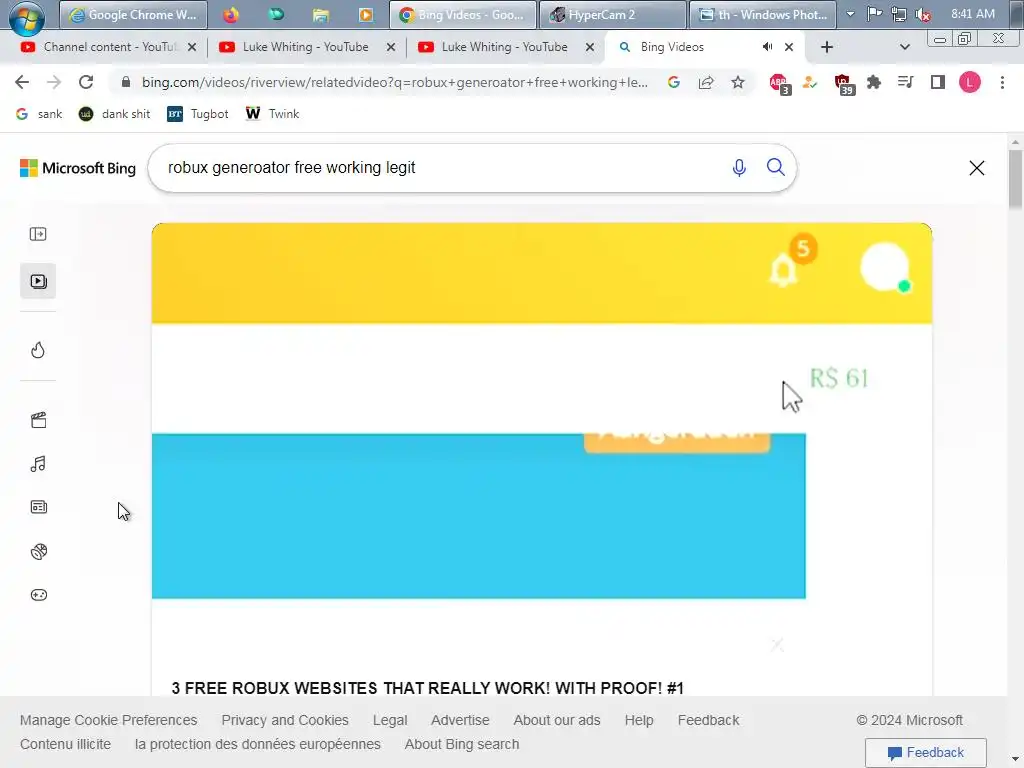The height and width of the screenshot is (768, 1024).
Task: Open Trending flame sidebar icon
Action: point(38,350)
